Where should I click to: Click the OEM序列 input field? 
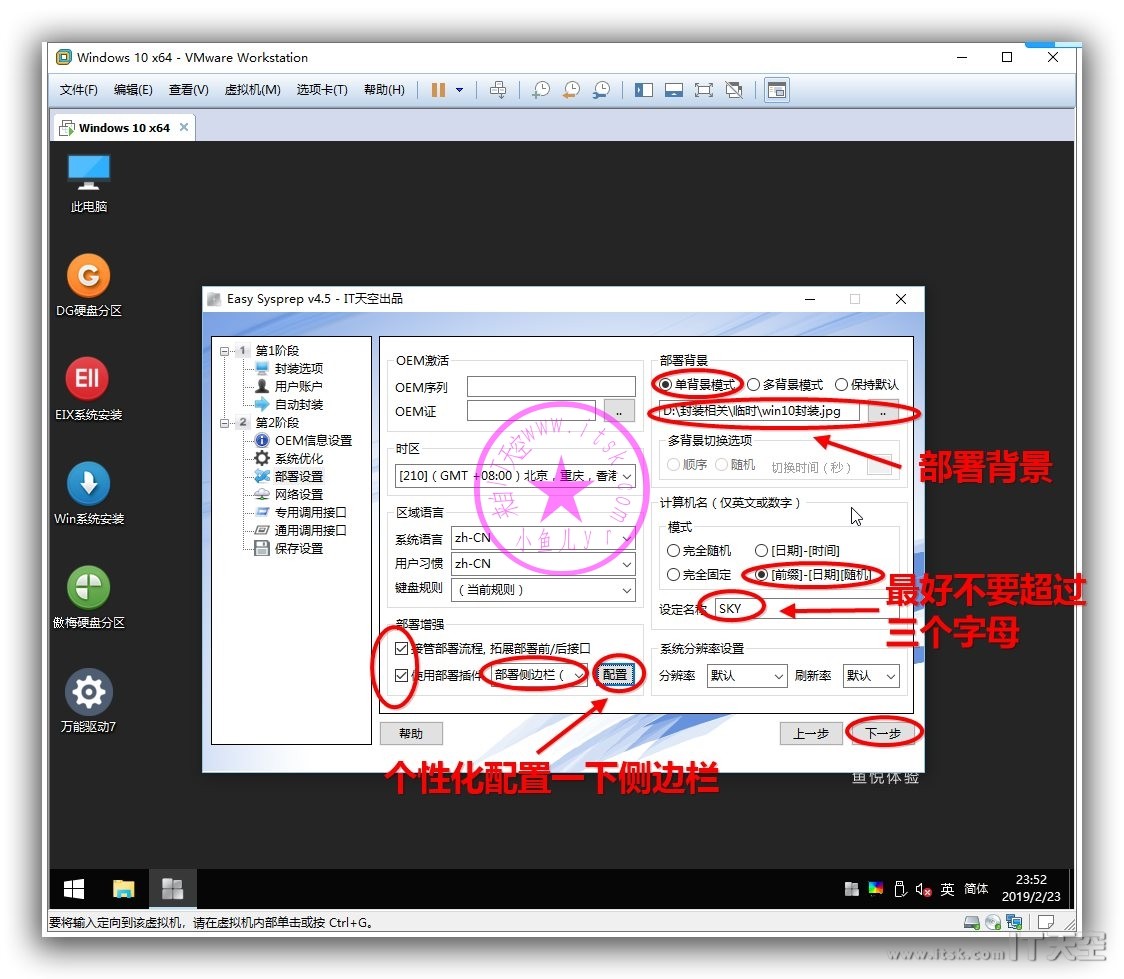click(x=551, y=387)
